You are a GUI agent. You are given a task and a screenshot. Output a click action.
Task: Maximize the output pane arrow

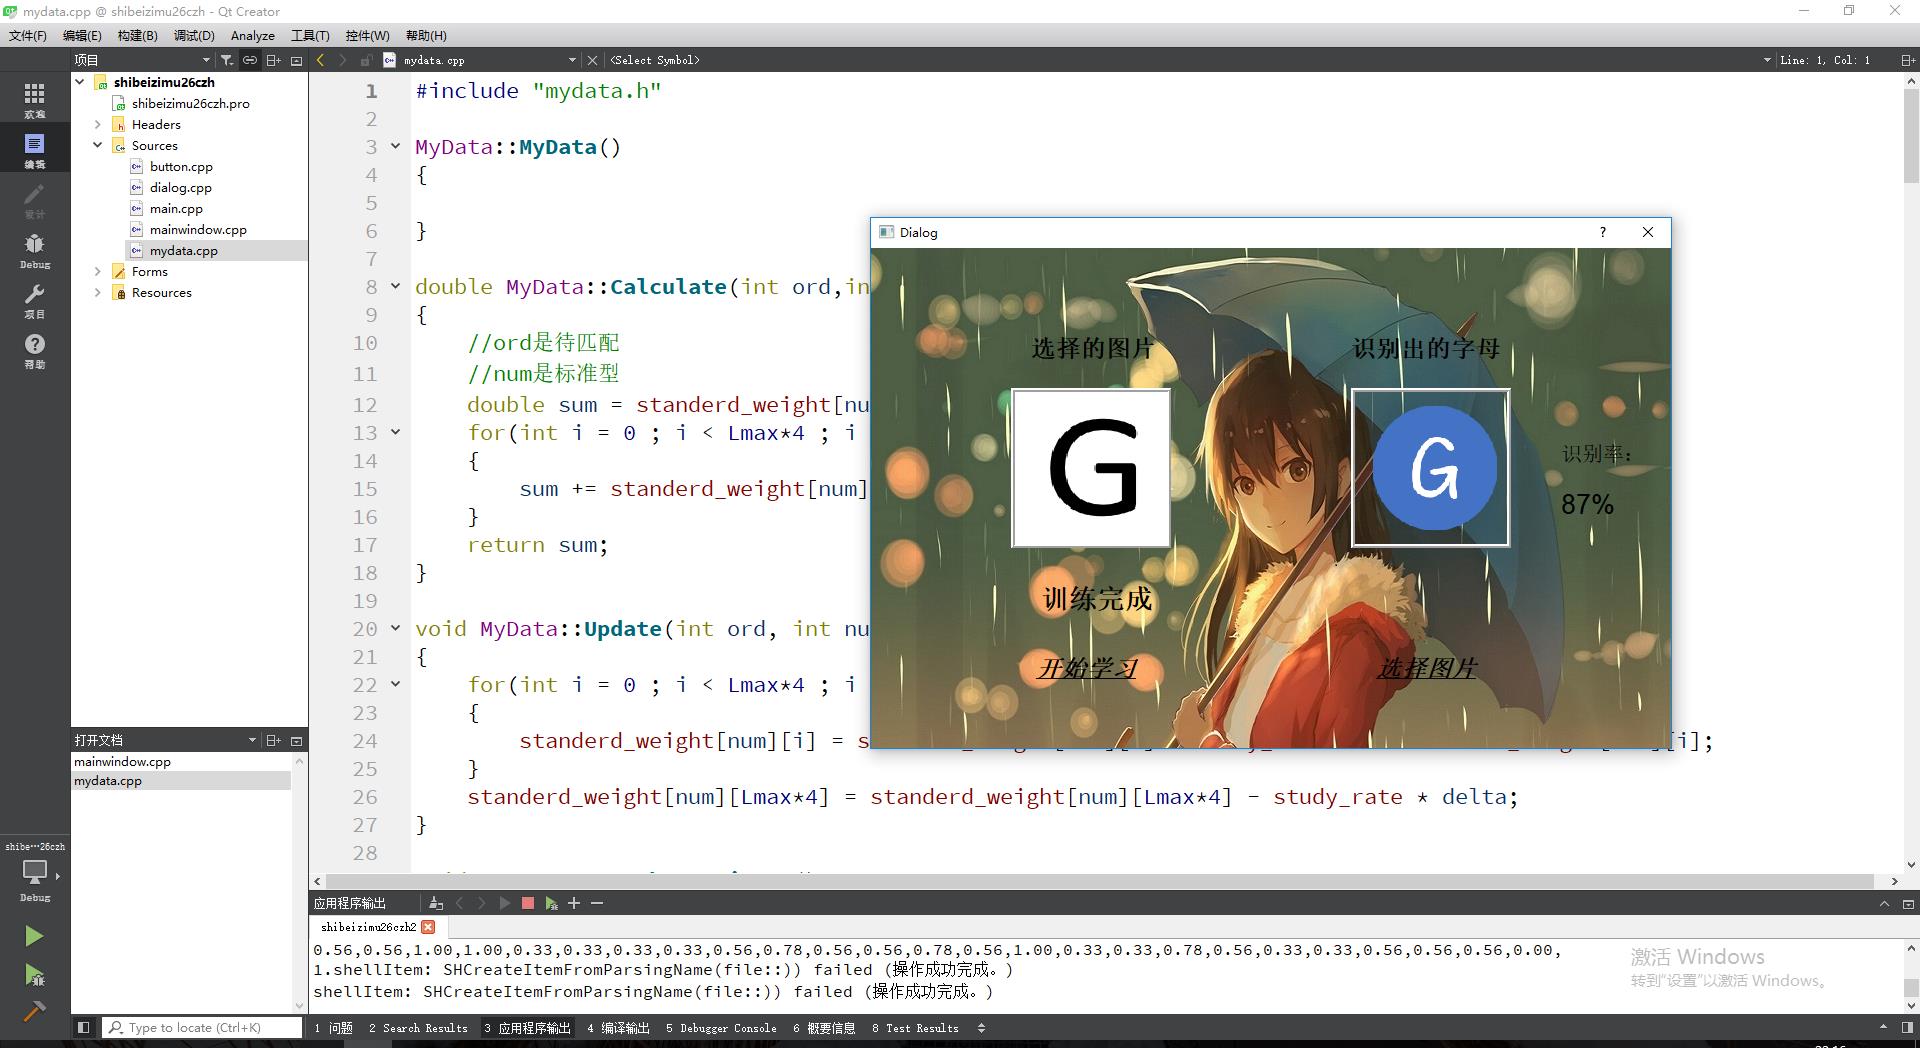1884,903
